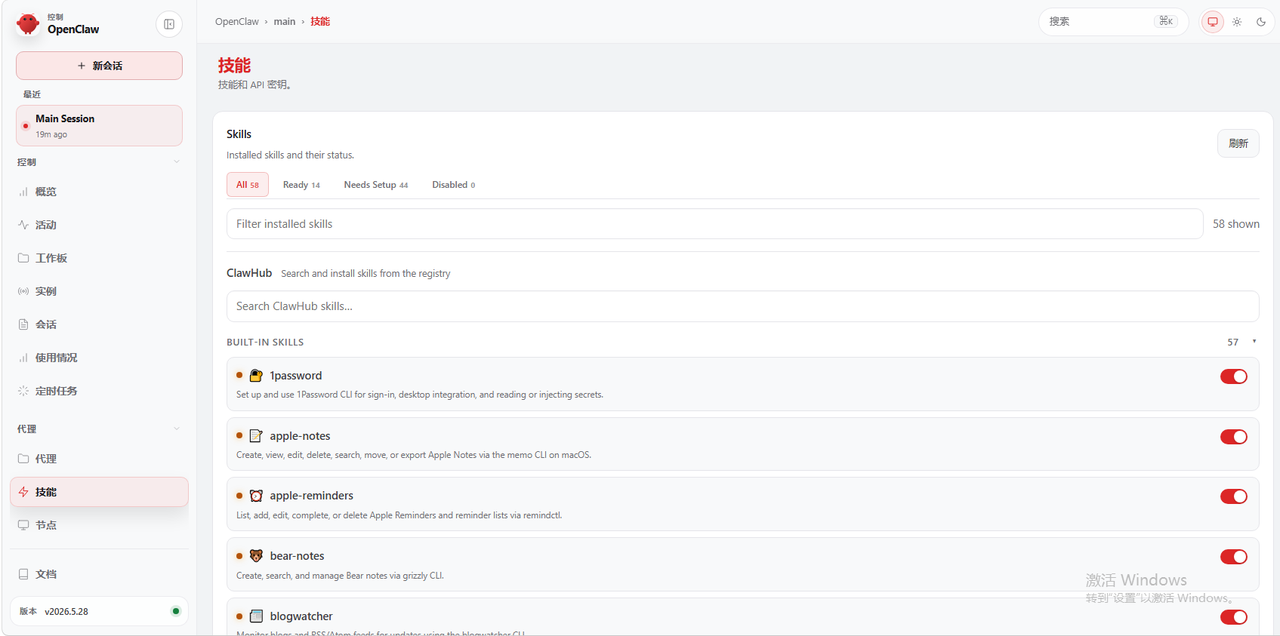Click the blogwatcher newspaper icon
The height and width of the screenshot is (636, 1280).
point(256,616)
